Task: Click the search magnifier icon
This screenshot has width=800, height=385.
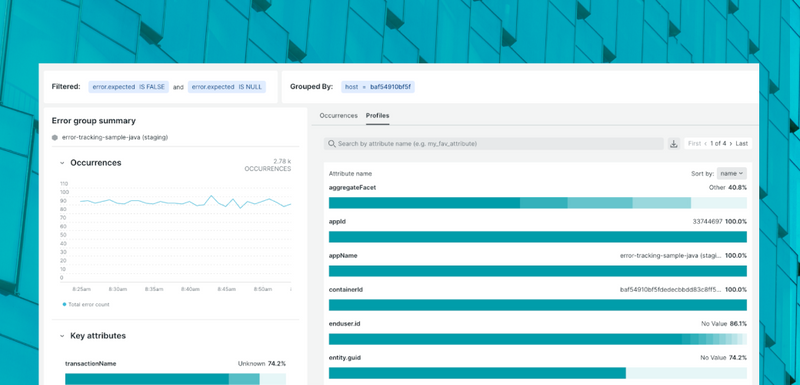Action: point(332,144)
